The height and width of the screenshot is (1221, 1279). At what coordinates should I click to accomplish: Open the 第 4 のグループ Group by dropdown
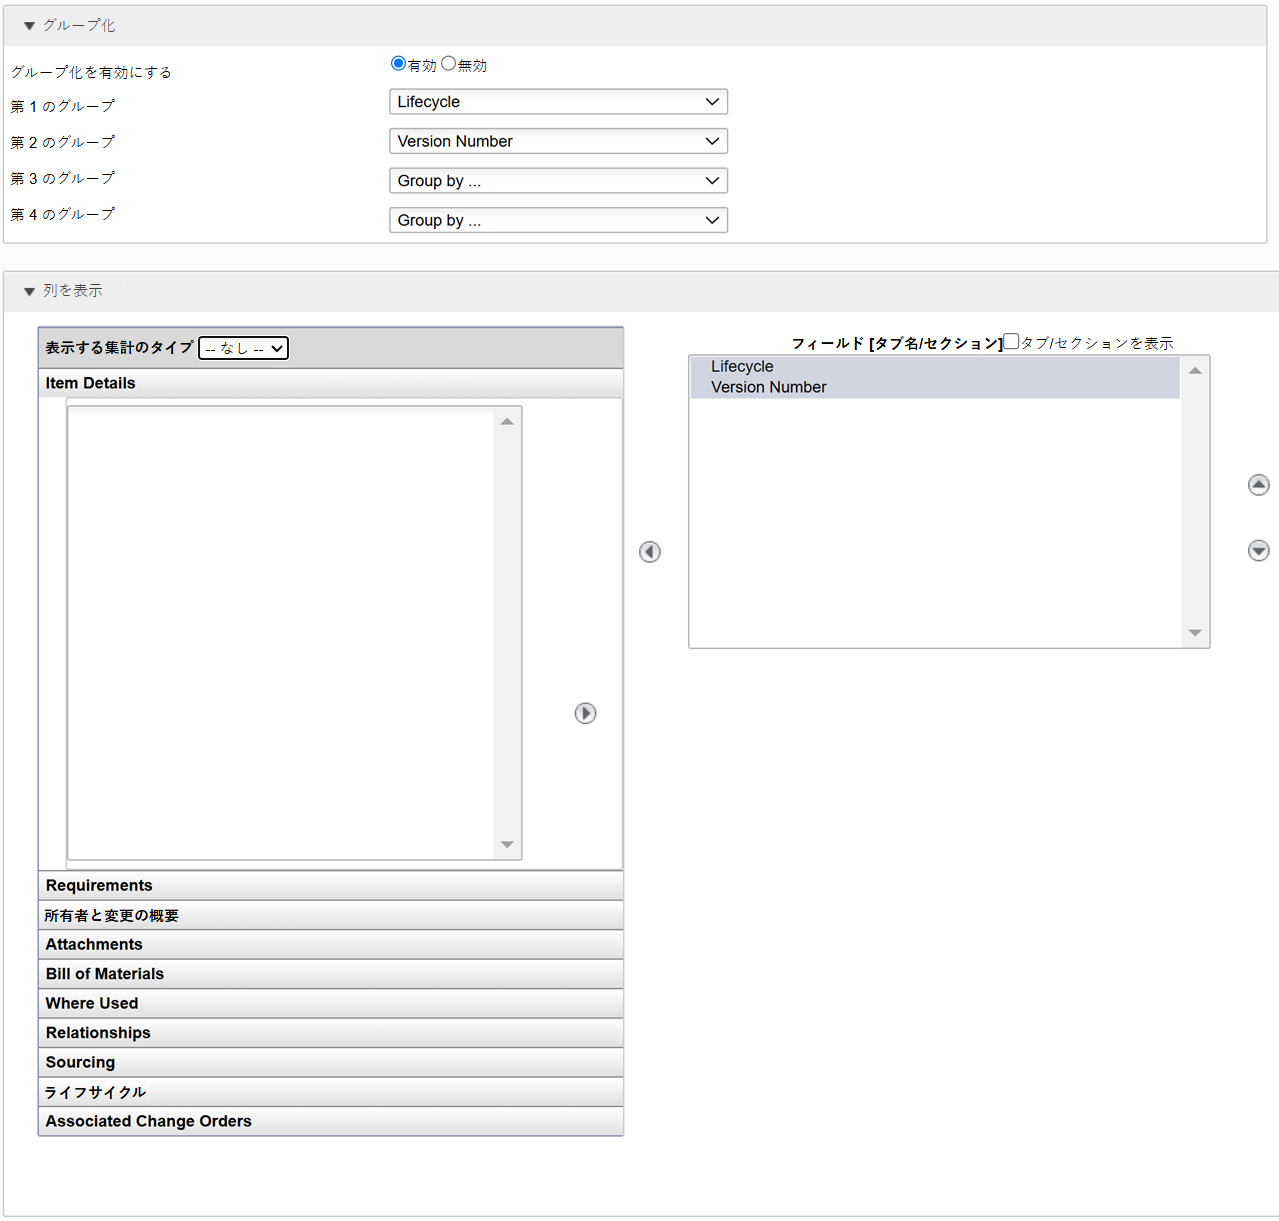pyautogui.click(x=558, y=220)
